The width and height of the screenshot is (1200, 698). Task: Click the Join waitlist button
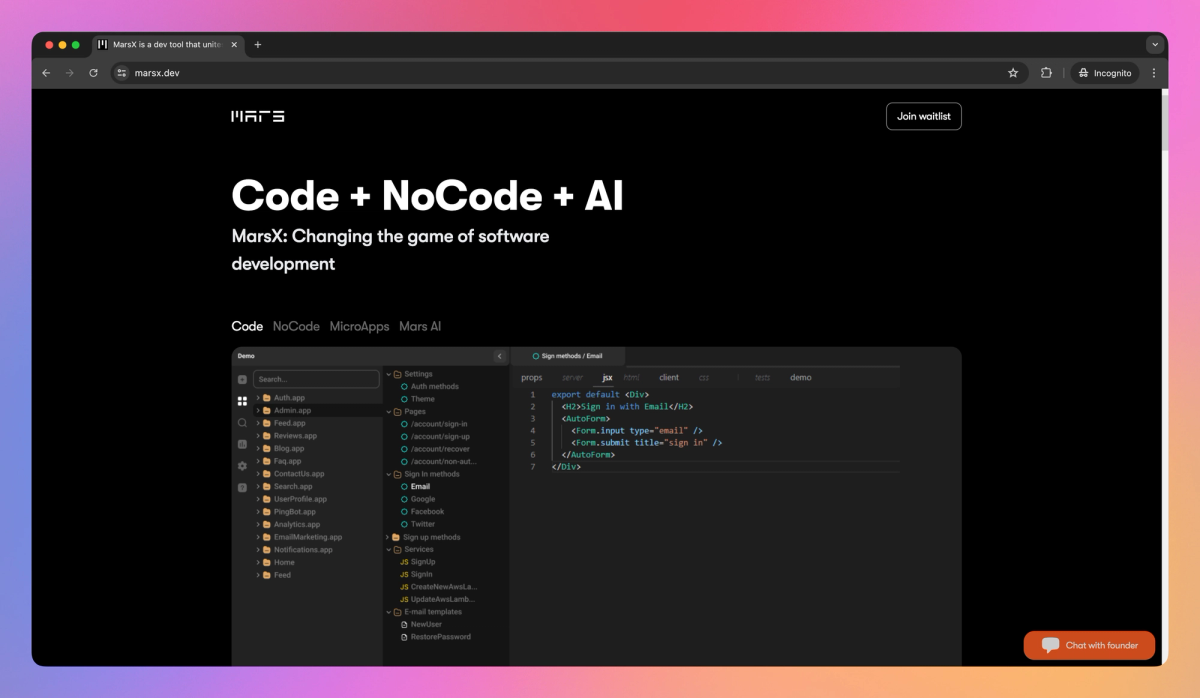coord(923,116)
